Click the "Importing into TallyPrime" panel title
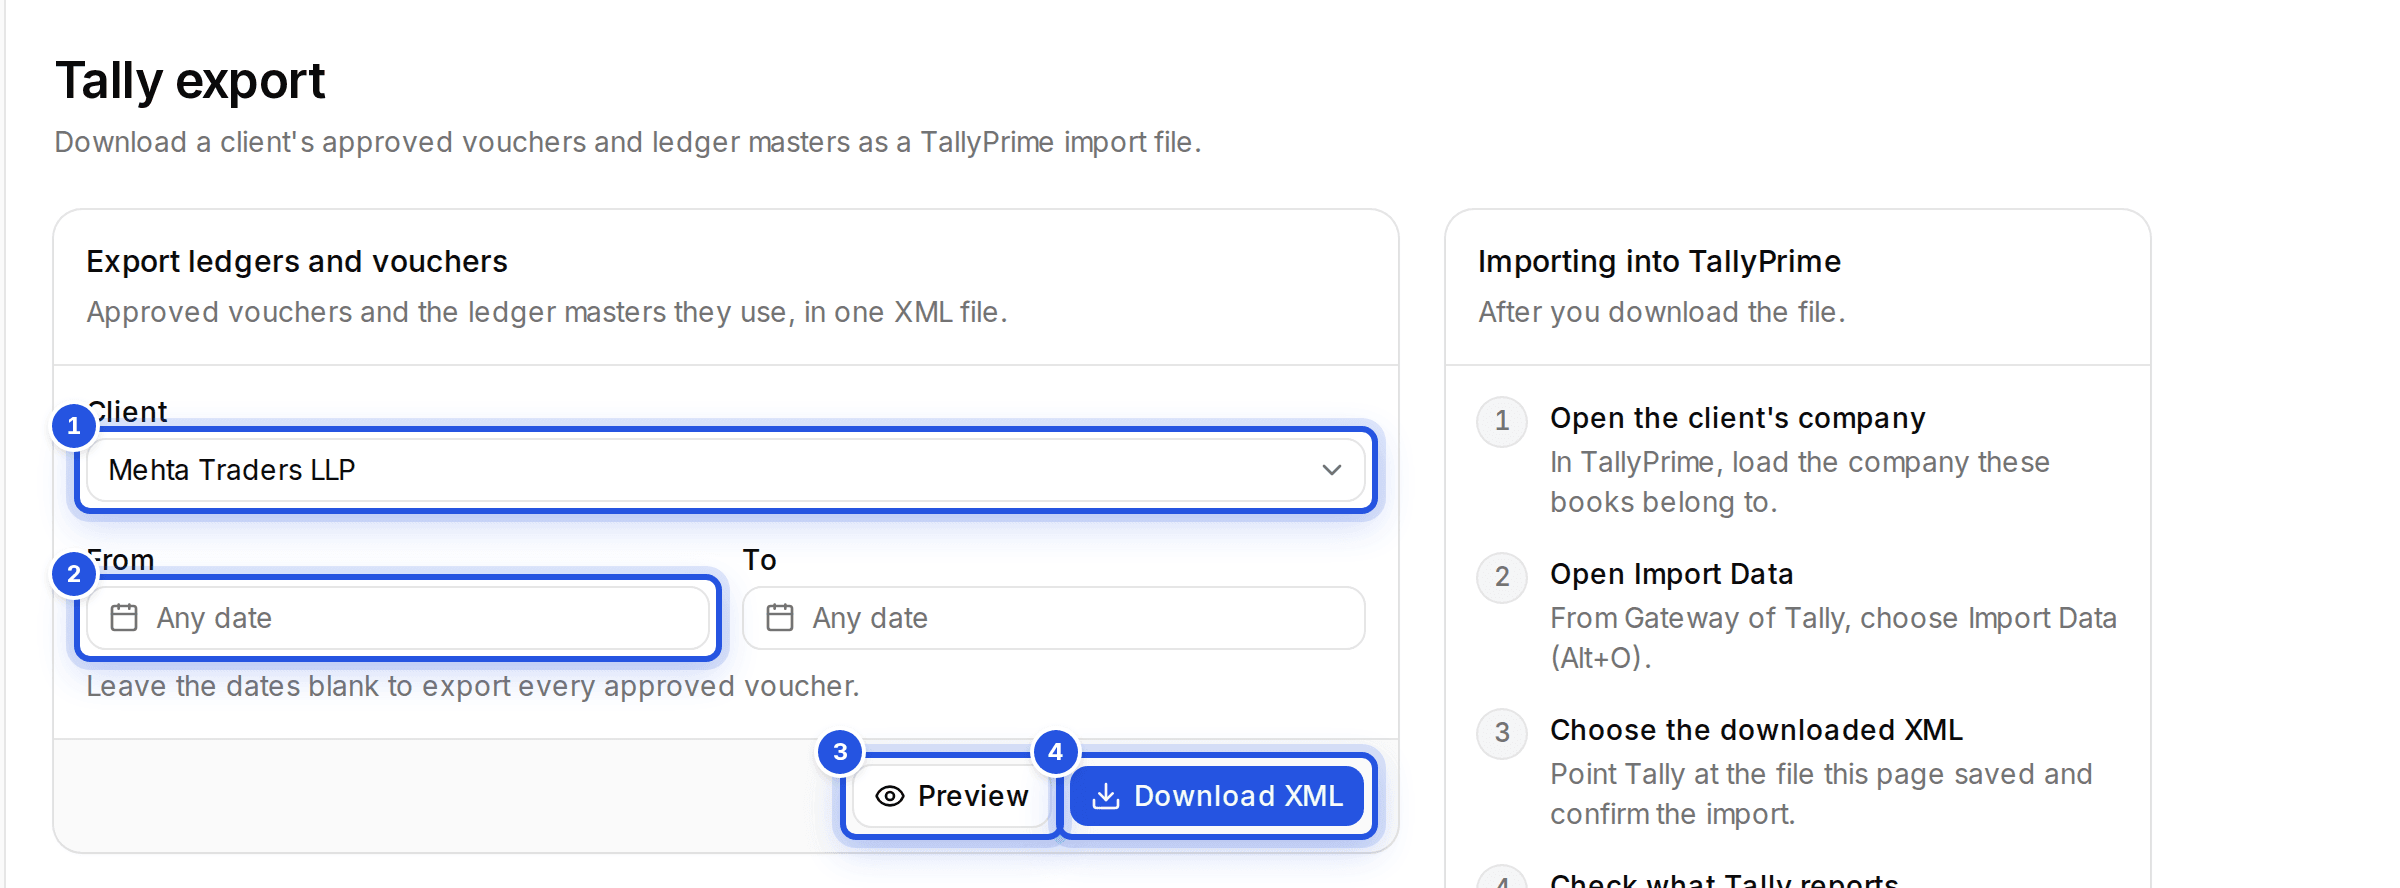The image size is (2400, 888). click(x=1659, y=262)
